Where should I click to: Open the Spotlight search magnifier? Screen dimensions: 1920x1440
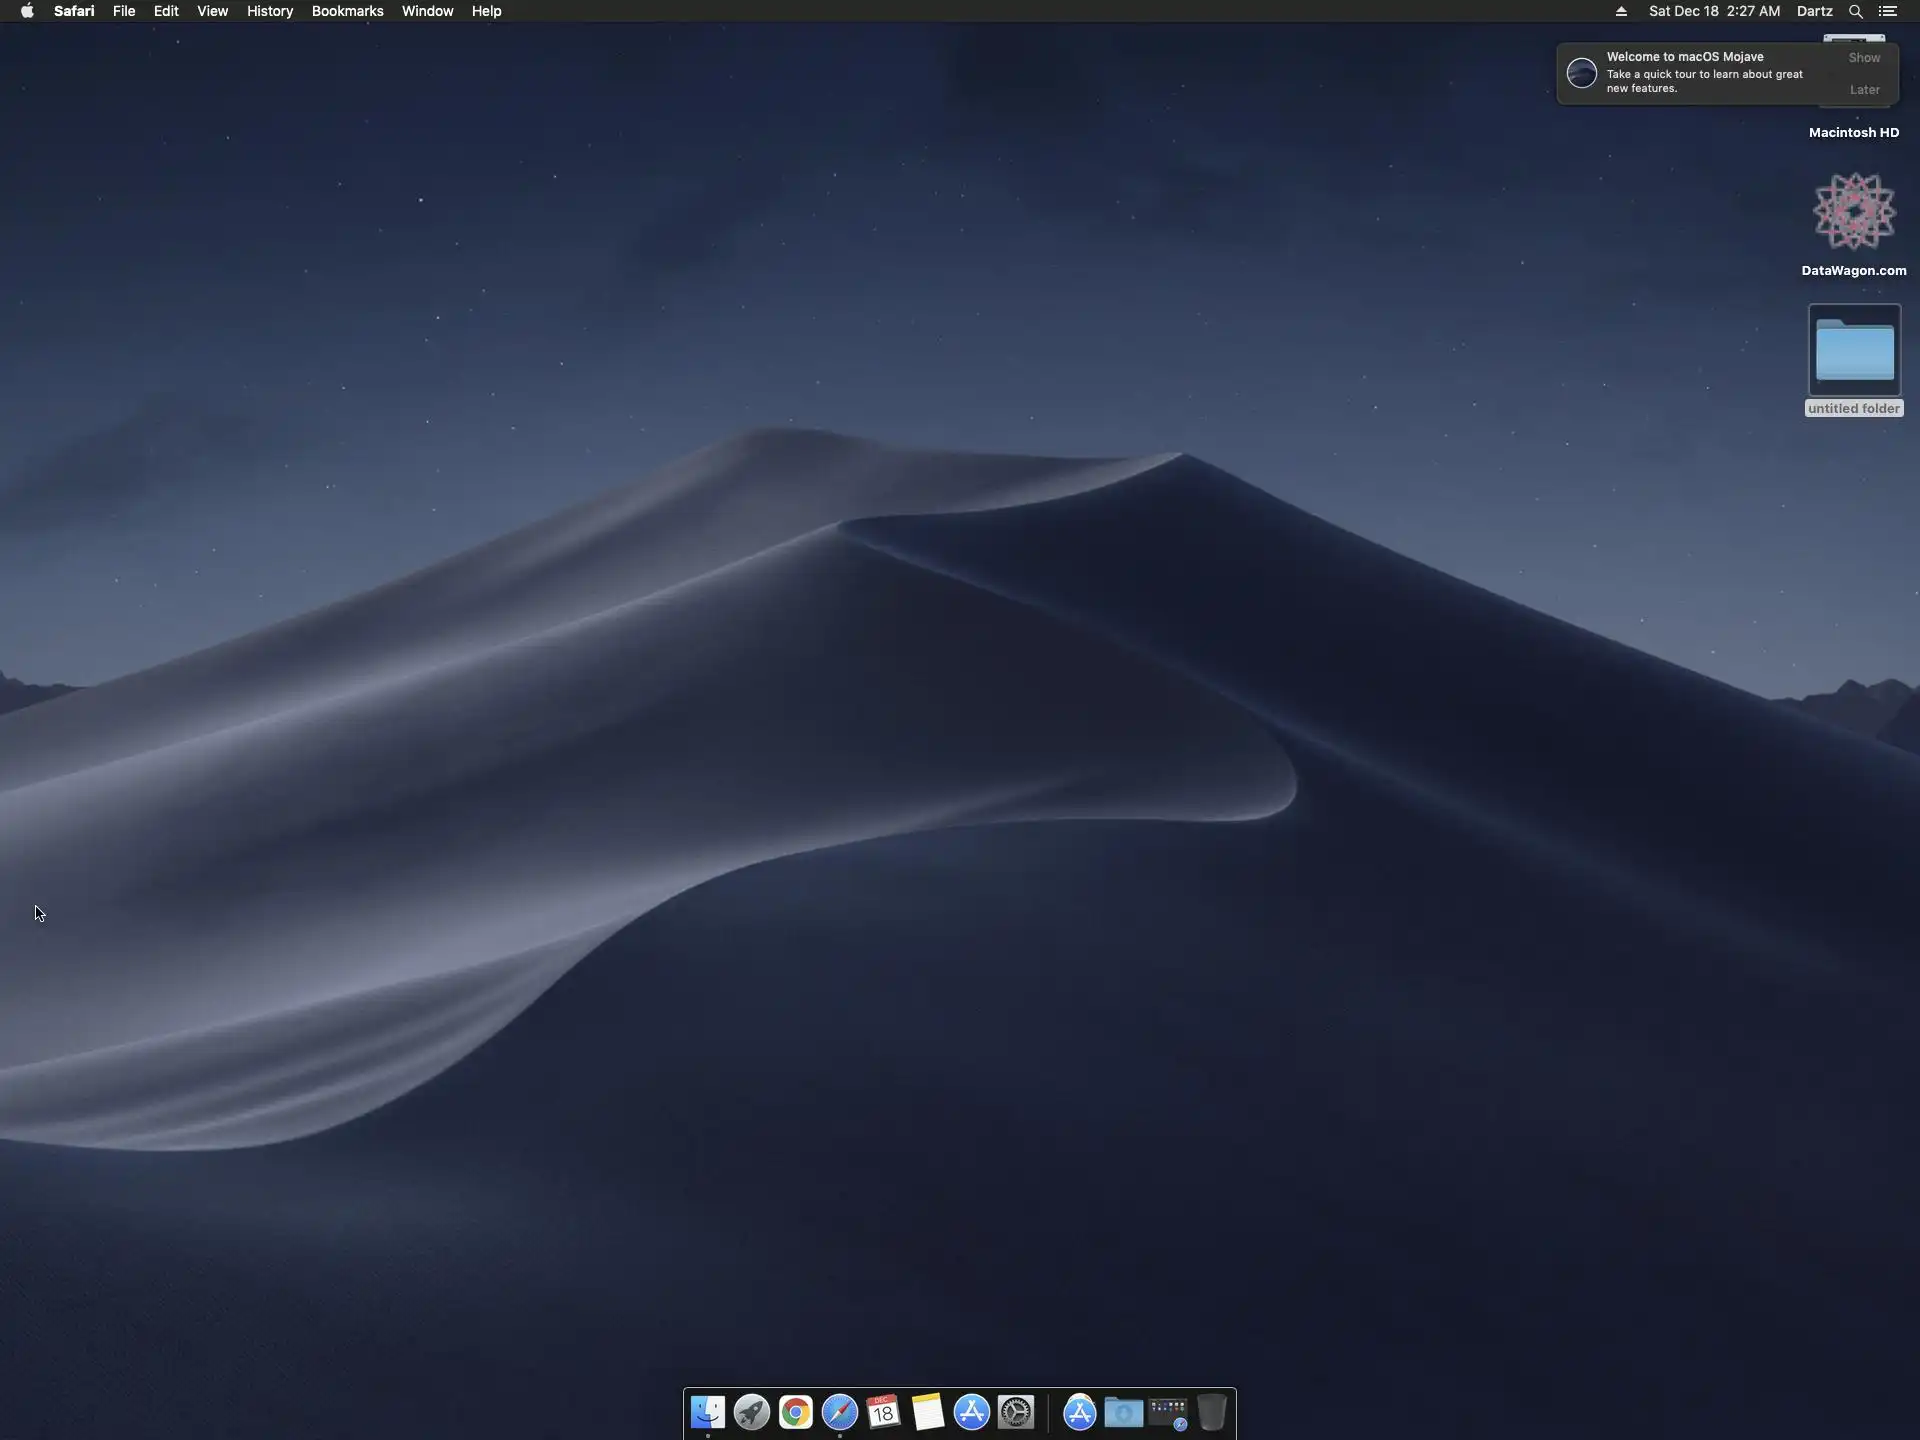[x=1855, y=11]
